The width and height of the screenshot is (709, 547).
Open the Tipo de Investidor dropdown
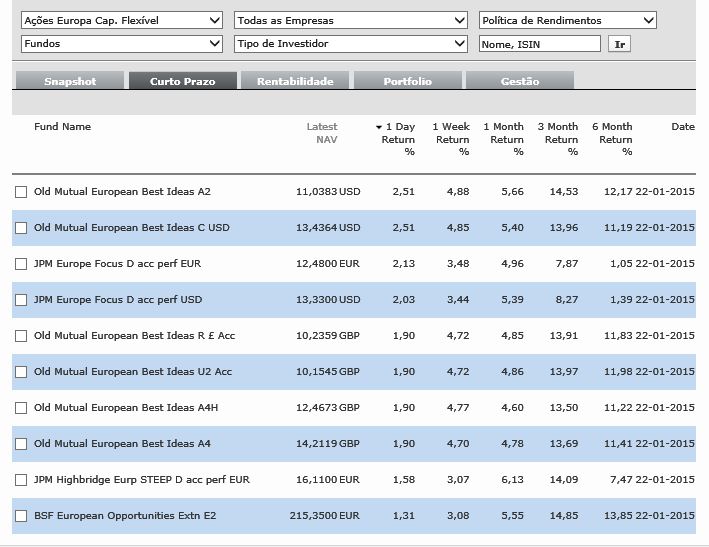click(350, 44)
